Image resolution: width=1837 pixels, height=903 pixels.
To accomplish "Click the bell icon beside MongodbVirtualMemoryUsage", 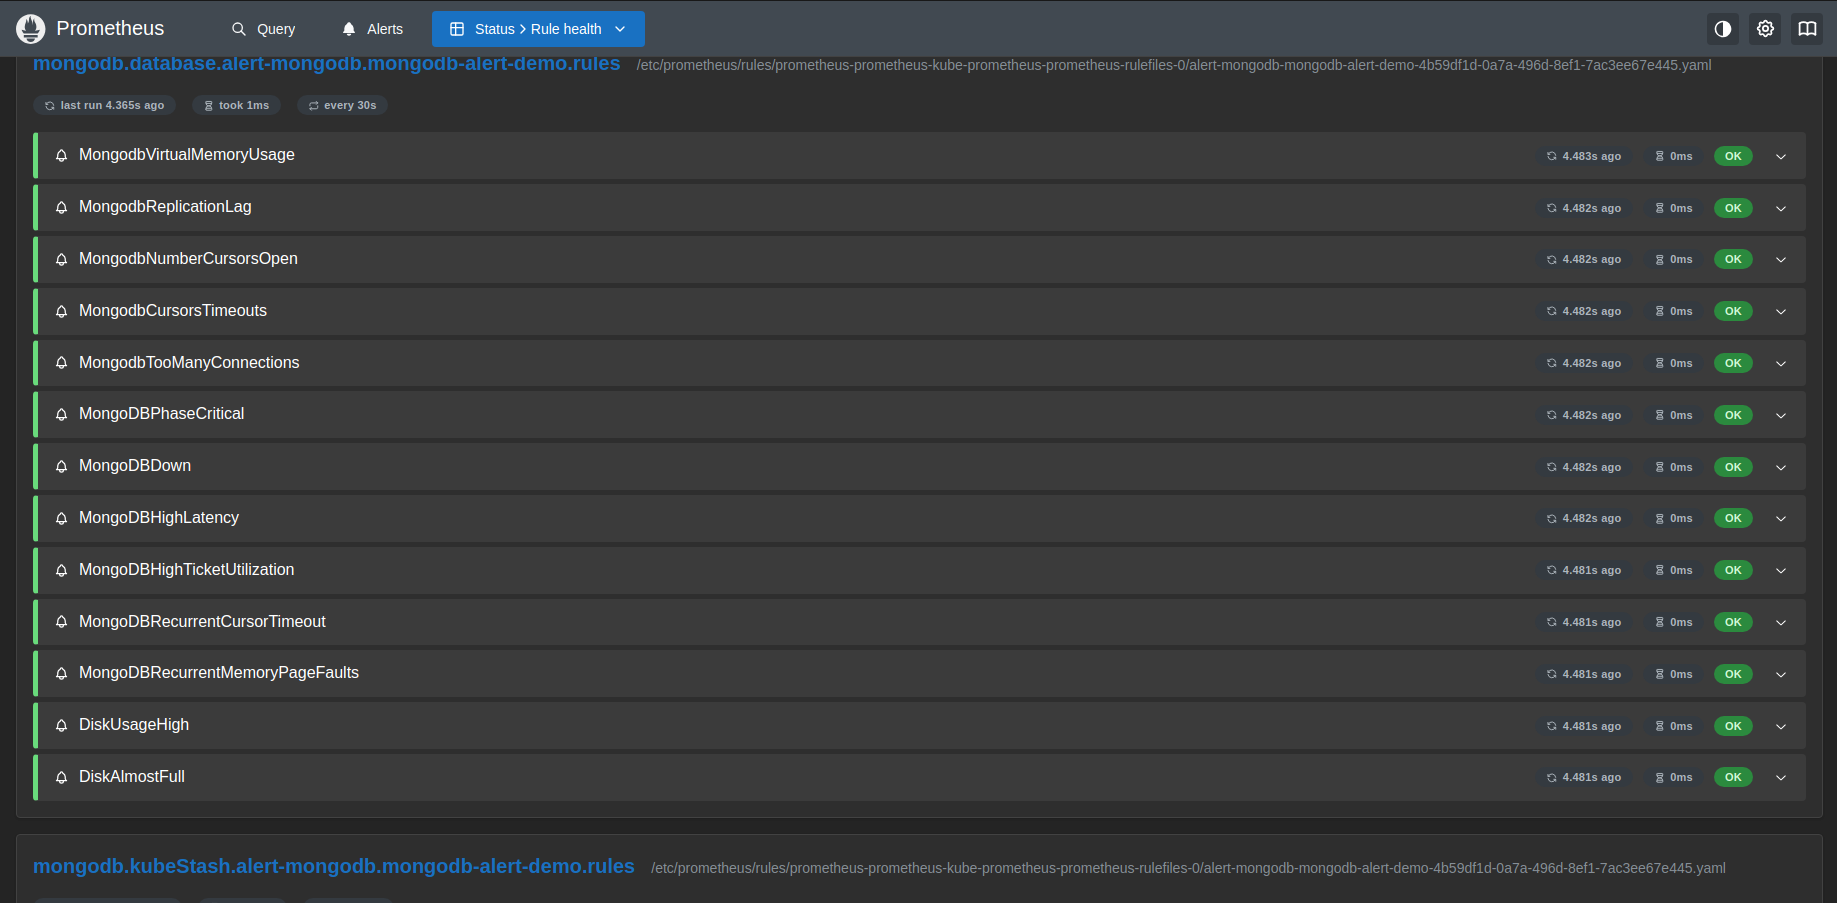I will coord(61,156).
